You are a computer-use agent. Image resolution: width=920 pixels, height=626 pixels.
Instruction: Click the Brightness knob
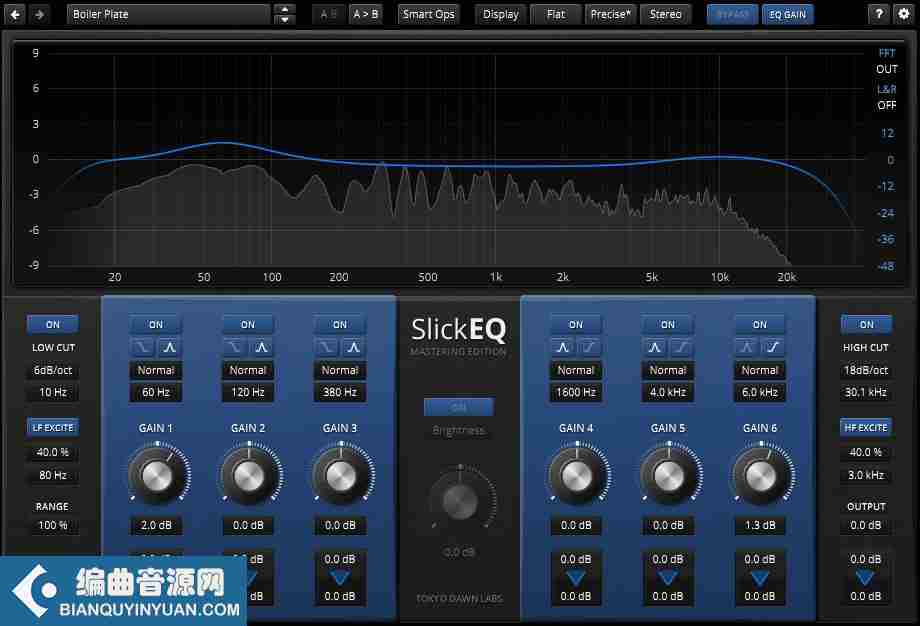[460, 500]
